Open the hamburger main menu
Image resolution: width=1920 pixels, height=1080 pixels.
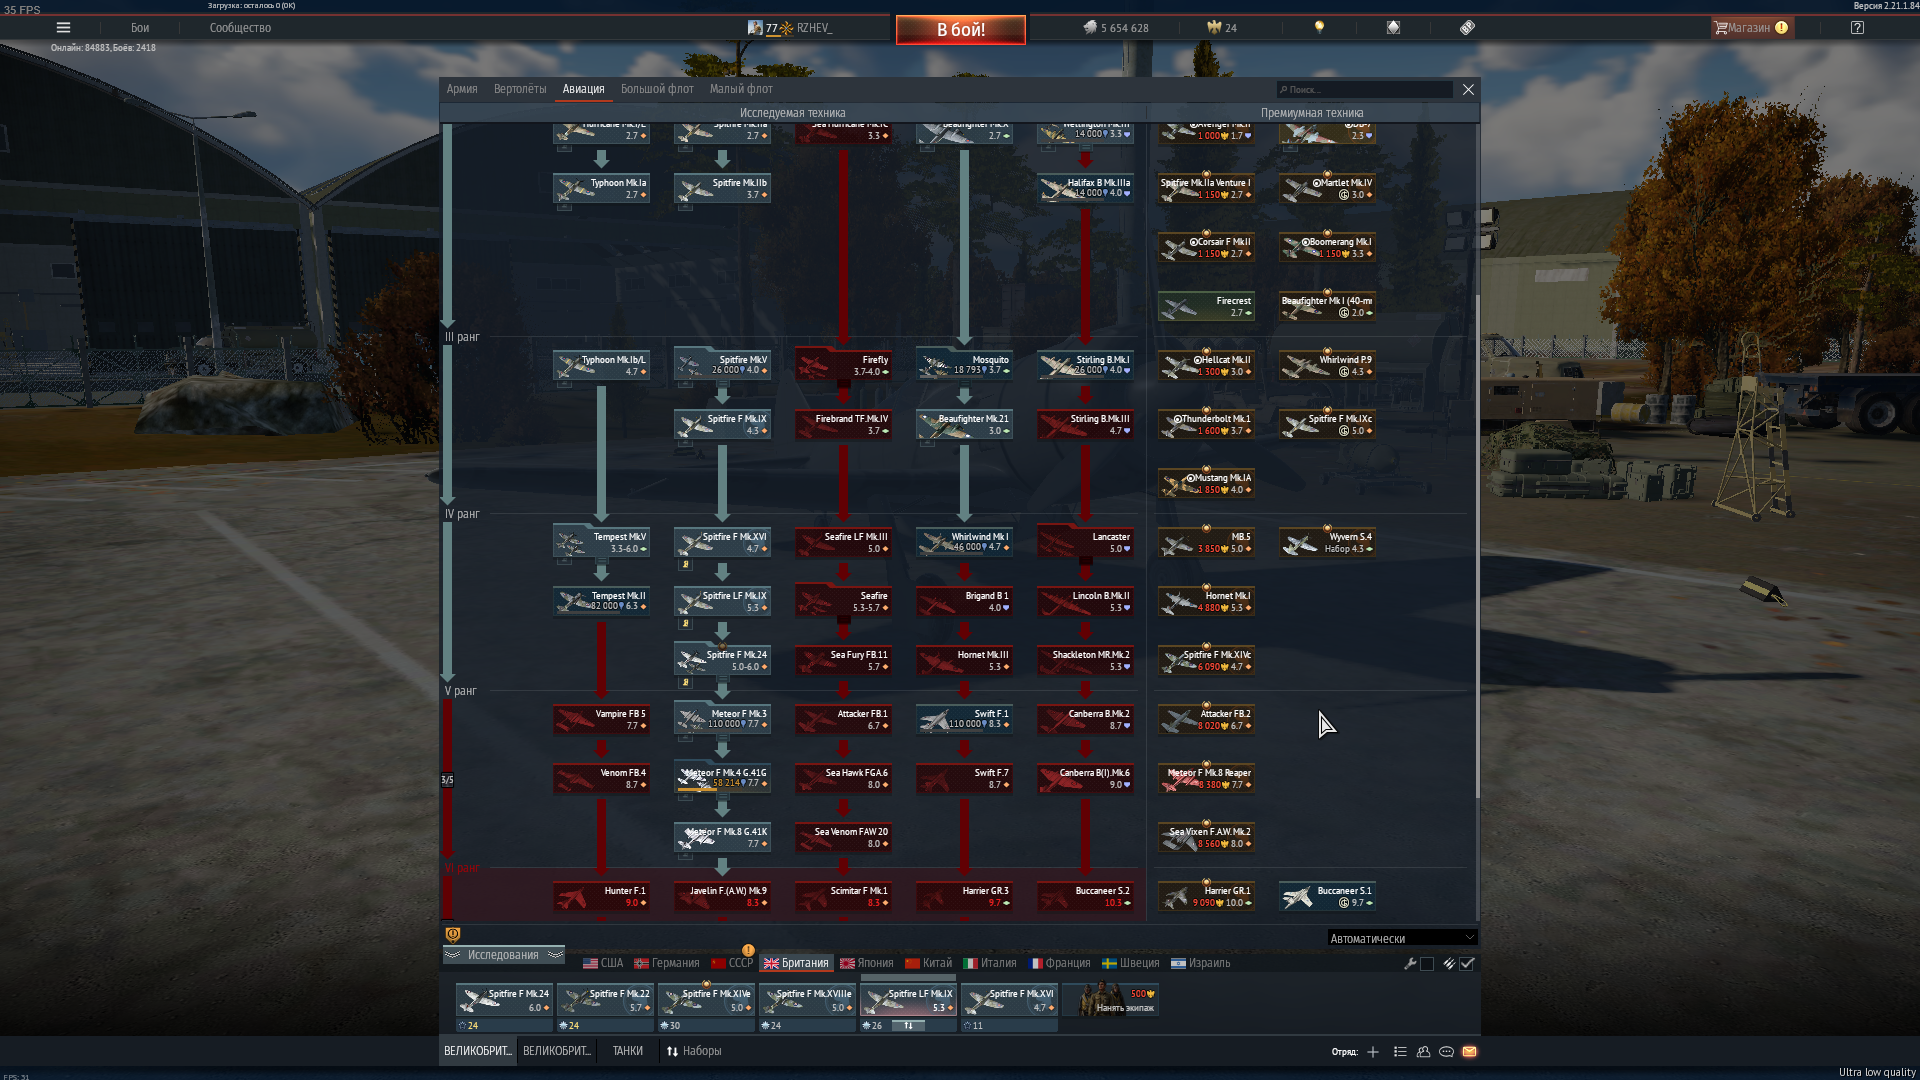point(63,28)
